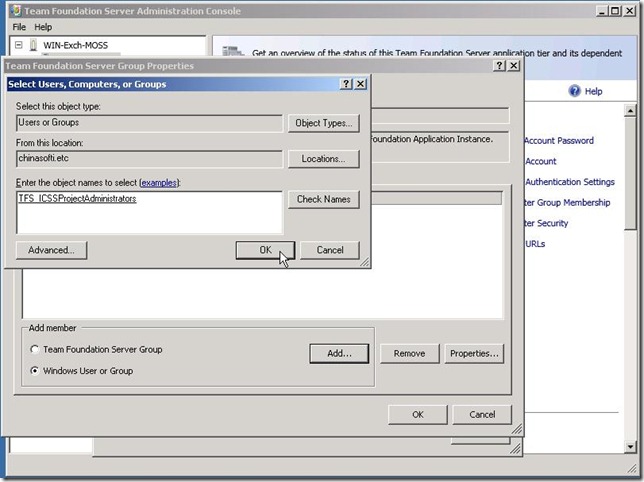Close the Select Users, Computers, or Groups dialog
Screen dimensions: 644x482
pos(360,84)
